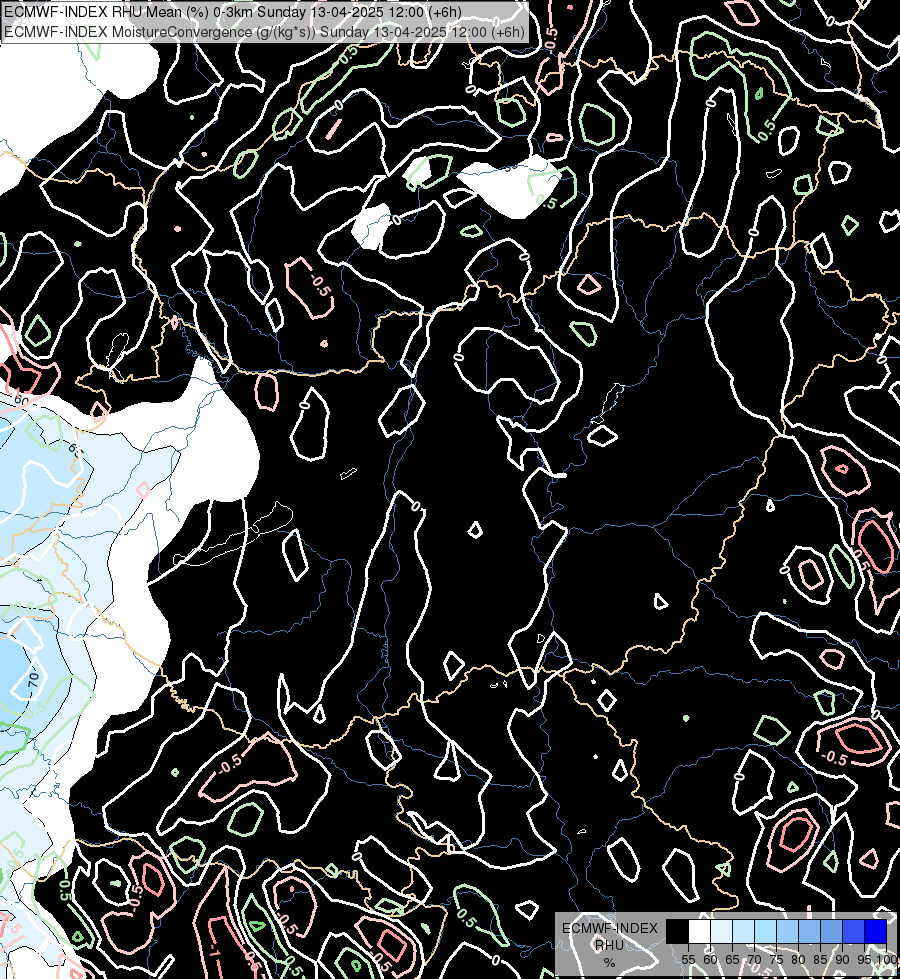The image size is (900, 979).
Task: Pick the 70-75% legend swatch
Action: (x=766, y=931)
